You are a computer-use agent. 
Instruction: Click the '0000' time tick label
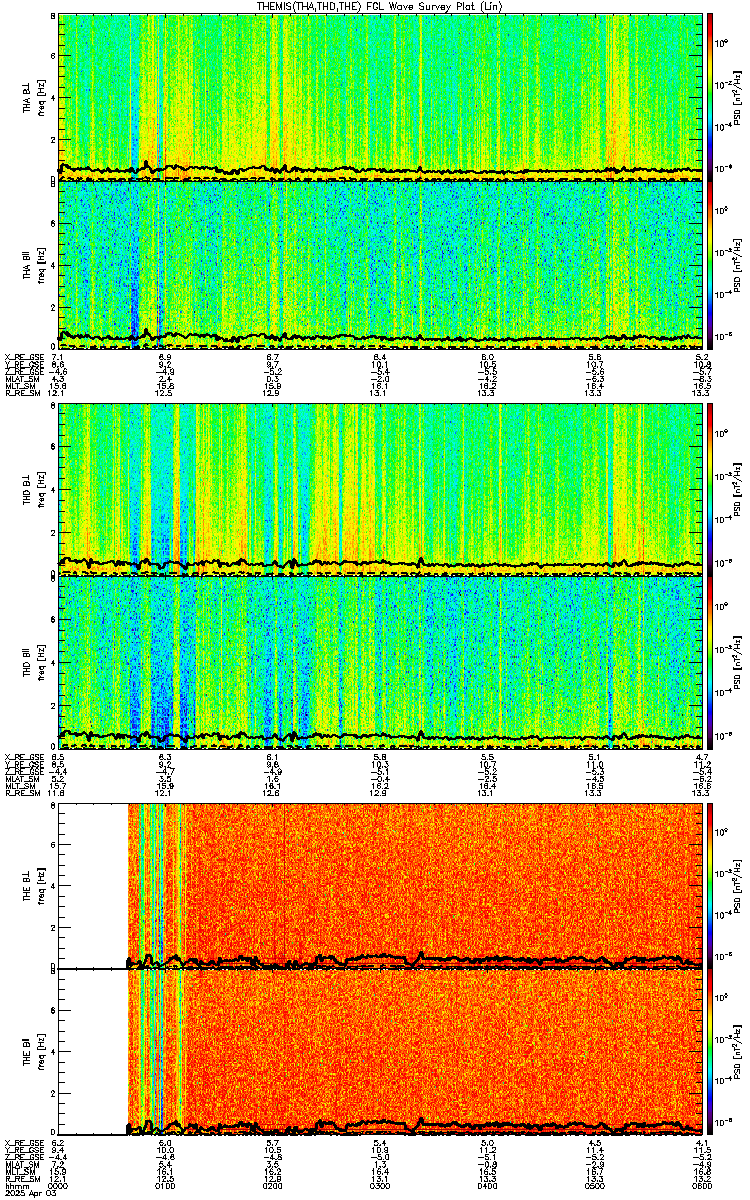pyautogui.click(x=58, y=1185)
